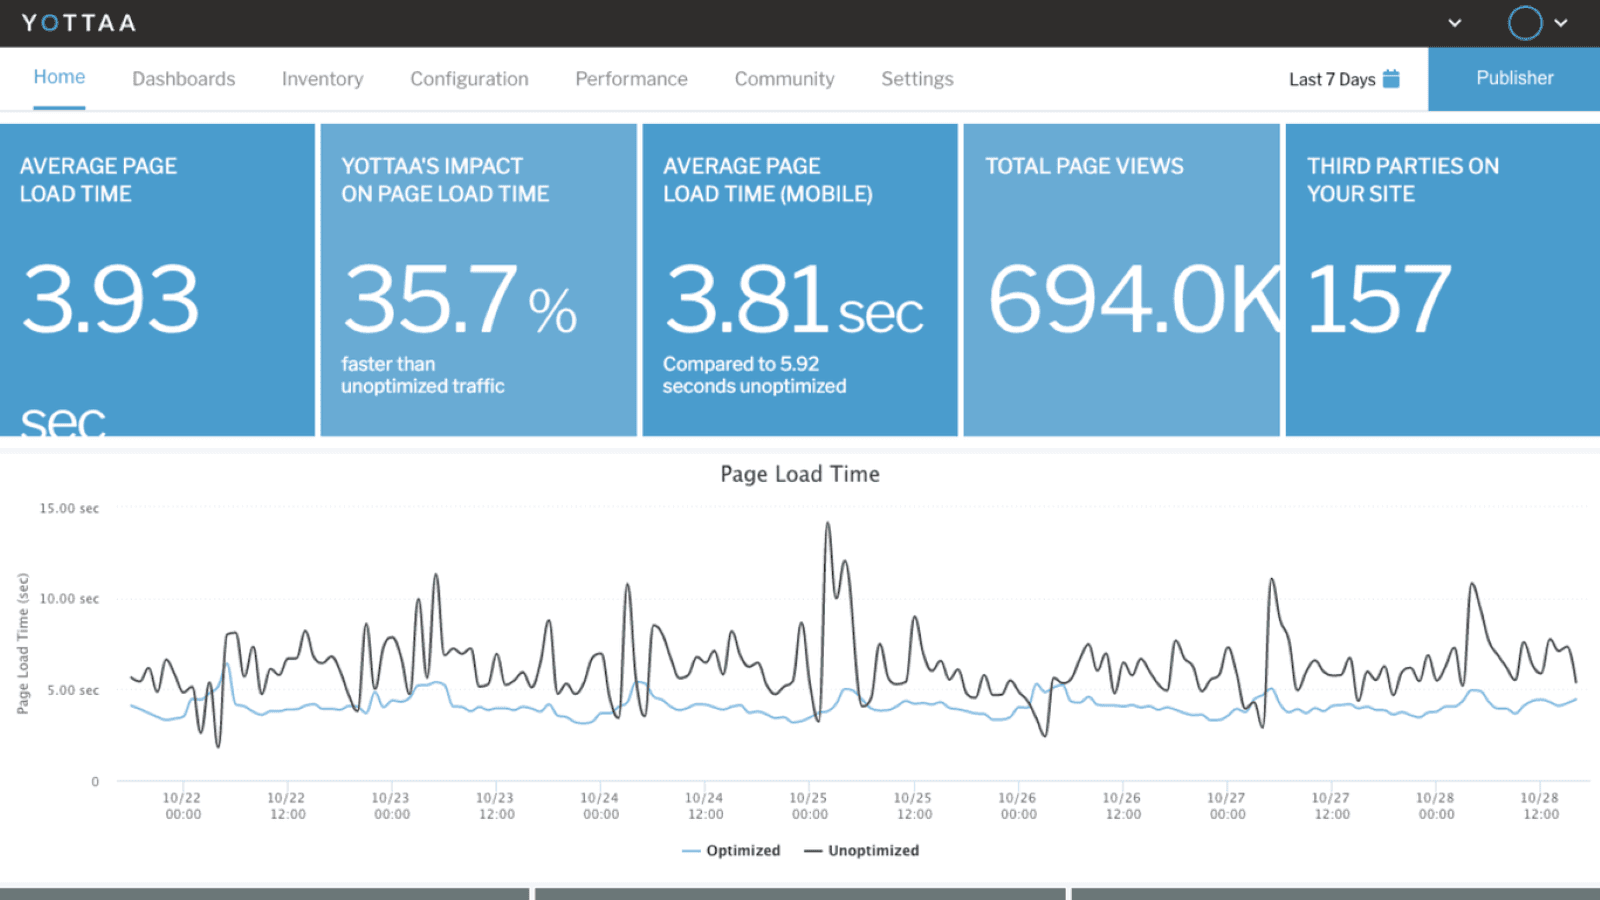1600x900 pixels.
Task: Open the account dropdown chevron beside avatar
Action: (x=1558, y=22)
